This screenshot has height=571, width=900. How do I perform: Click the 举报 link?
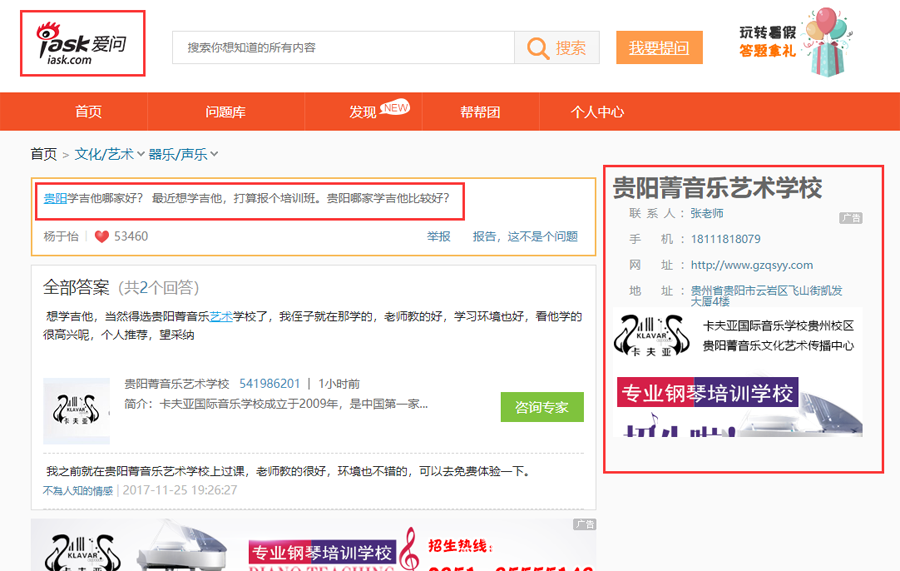point(439,236)
